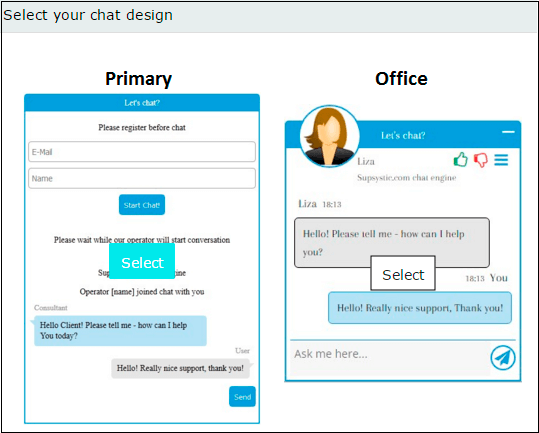This screenshot has height=433, width=539.
Task: Select the Primary chat design
Action: coord(142,261)
